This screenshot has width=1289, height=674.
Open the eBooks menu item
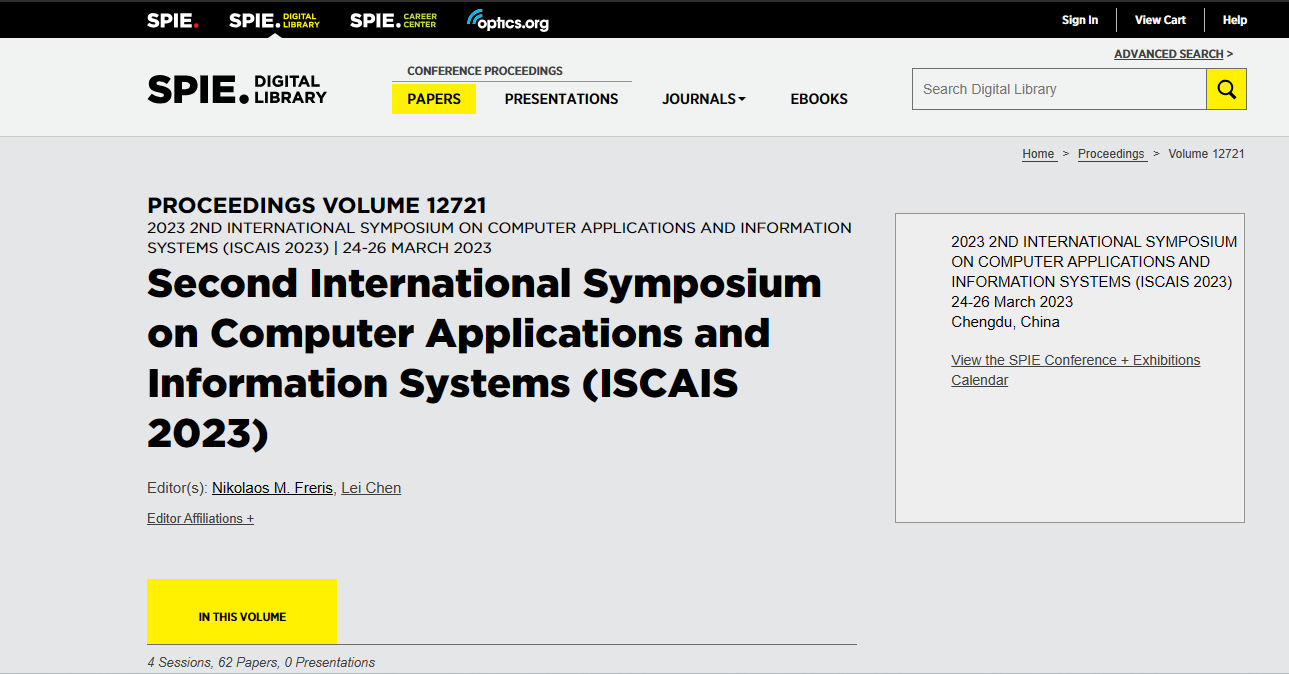coord(819,99)
